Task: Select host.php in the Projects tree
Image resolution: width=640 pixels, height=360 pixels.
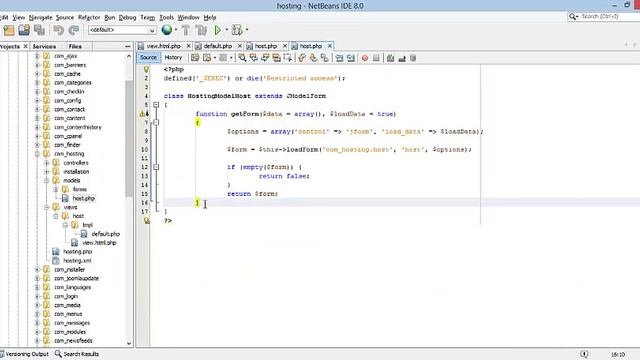Action: [x=83, y=198]
